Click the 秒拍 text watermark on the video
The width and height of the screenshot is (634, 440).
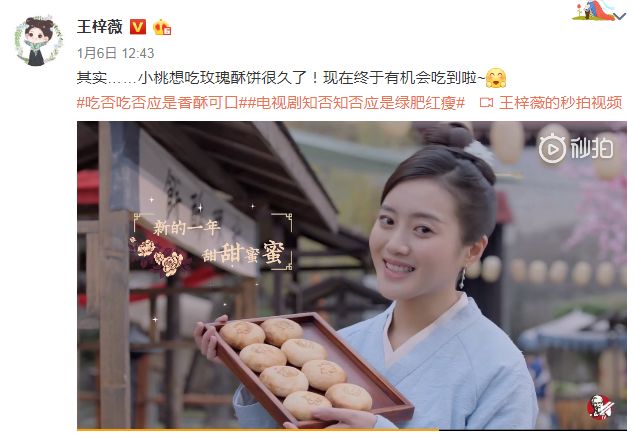coord(592,148)
